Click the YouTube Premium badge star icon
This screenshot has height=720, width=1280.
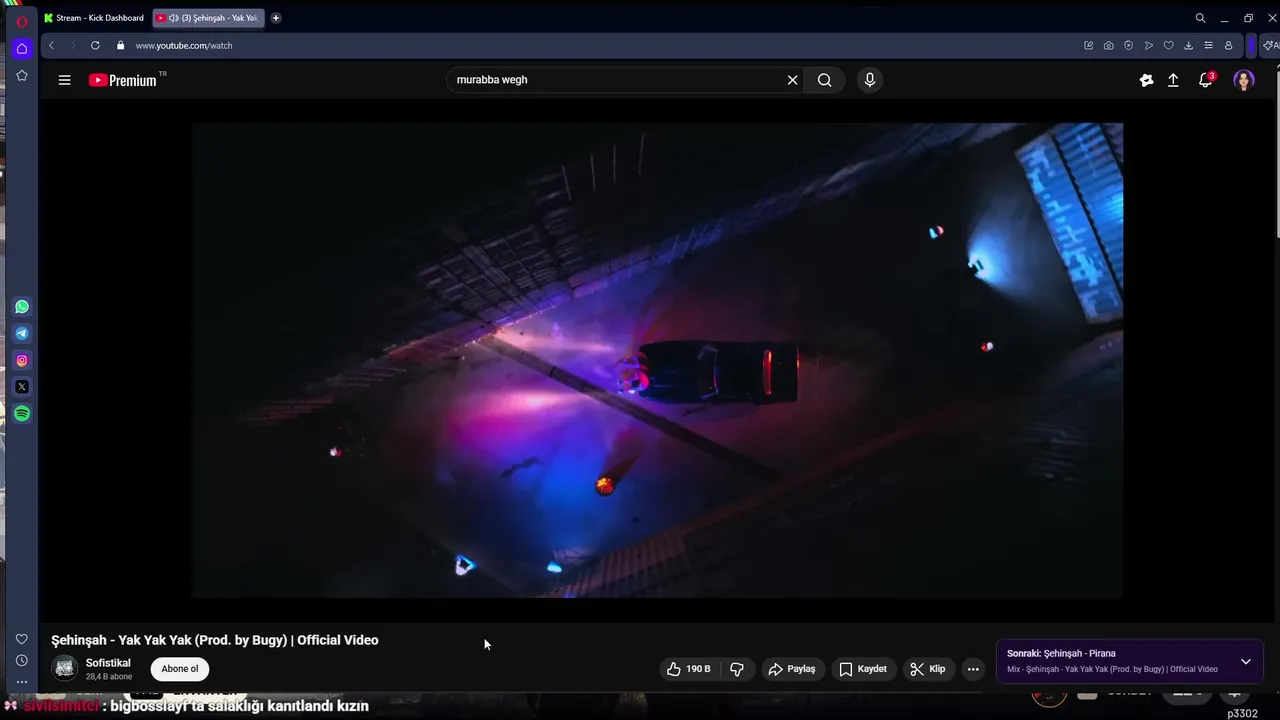pos(1146,80)
